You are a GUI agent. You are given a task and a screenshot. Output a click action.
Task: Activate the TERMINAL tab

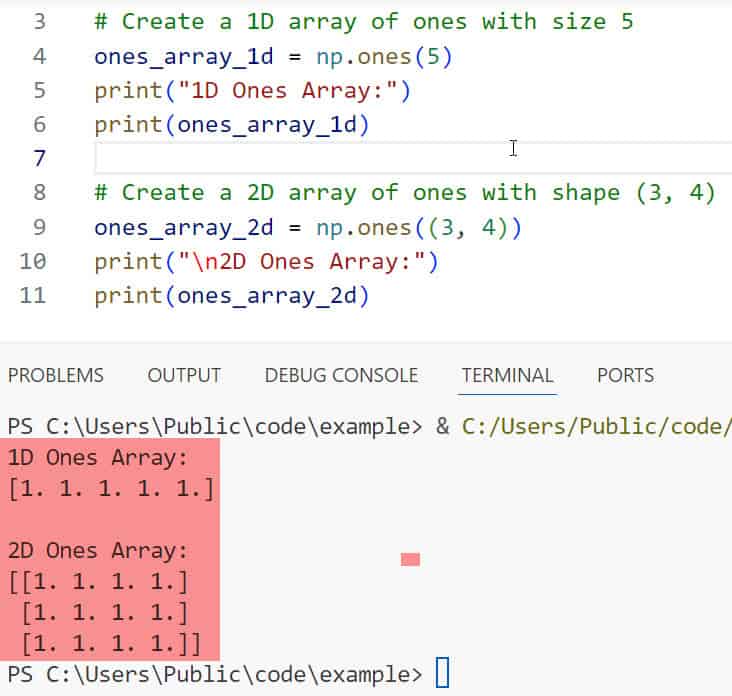pyautogui.click(x=507, y=375)
